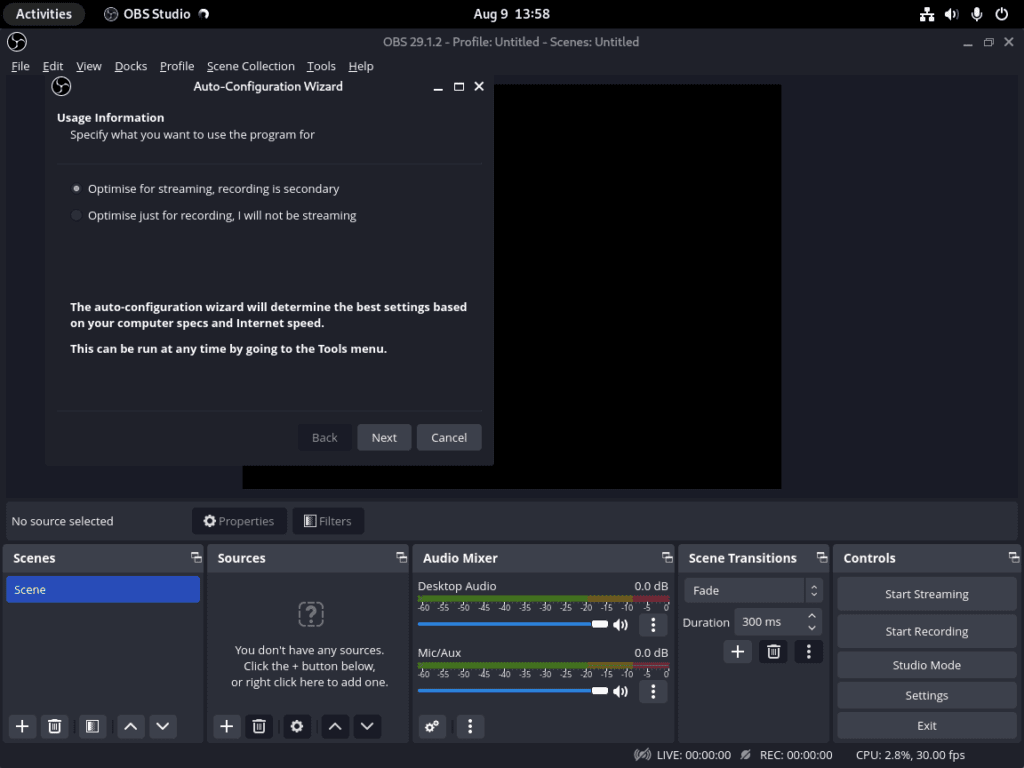Viewport: 1024px width, 768px height.
Task: Open advanced audio properties gear in Audio Mixer
Action: [x=432, y=726]
